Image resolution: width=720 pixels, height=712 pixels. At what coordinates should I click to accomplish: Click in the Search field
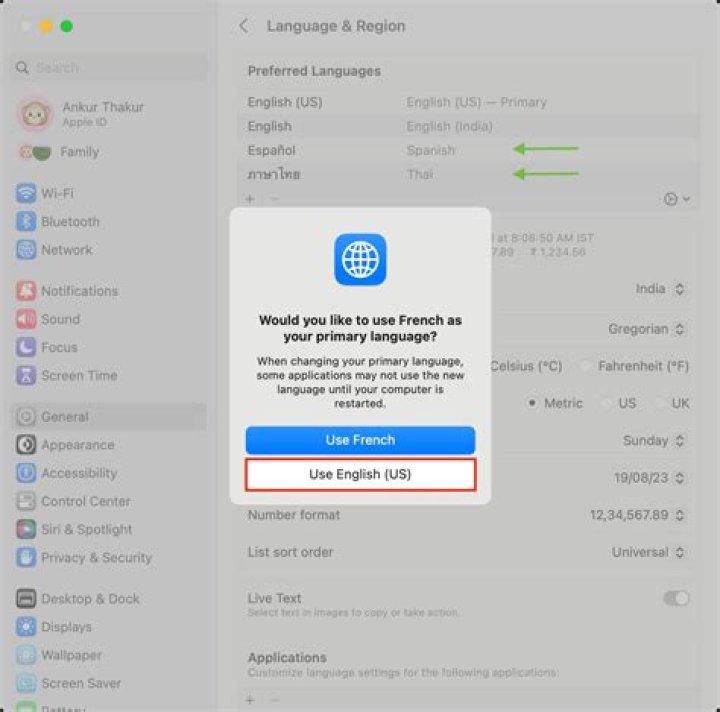109,68
